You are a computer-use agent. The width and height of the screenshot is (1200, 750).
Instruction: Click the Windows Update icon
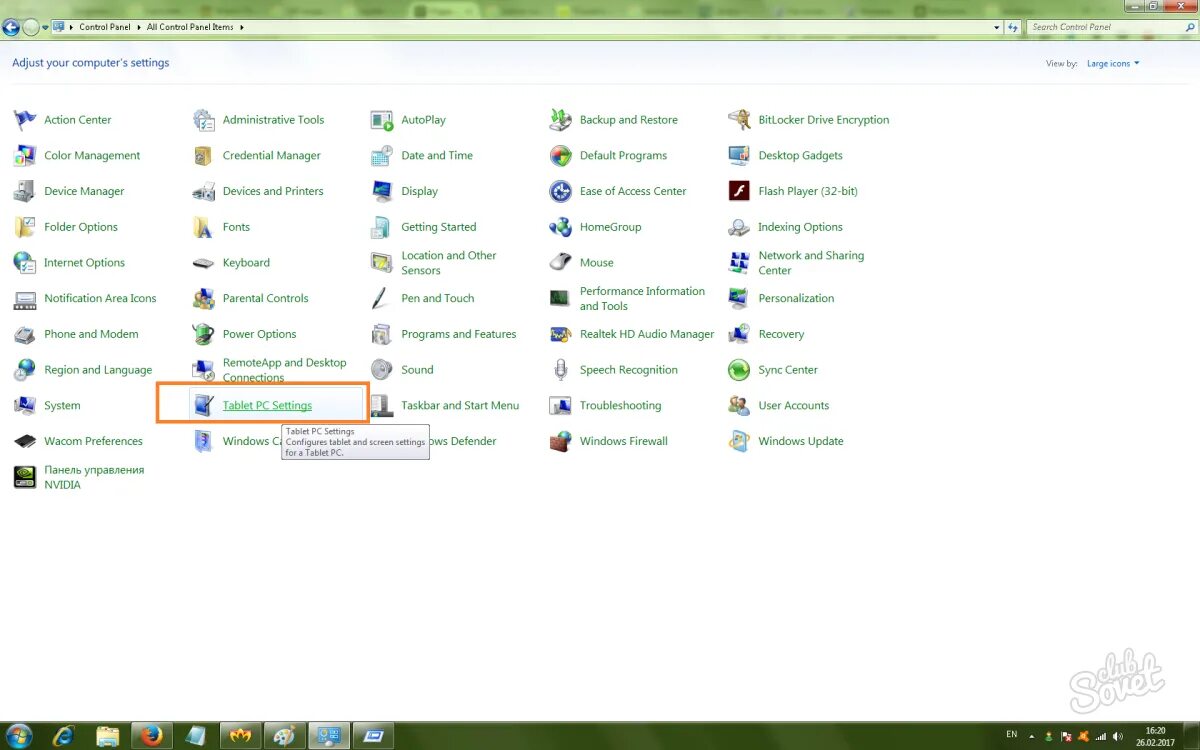point(739,441)
